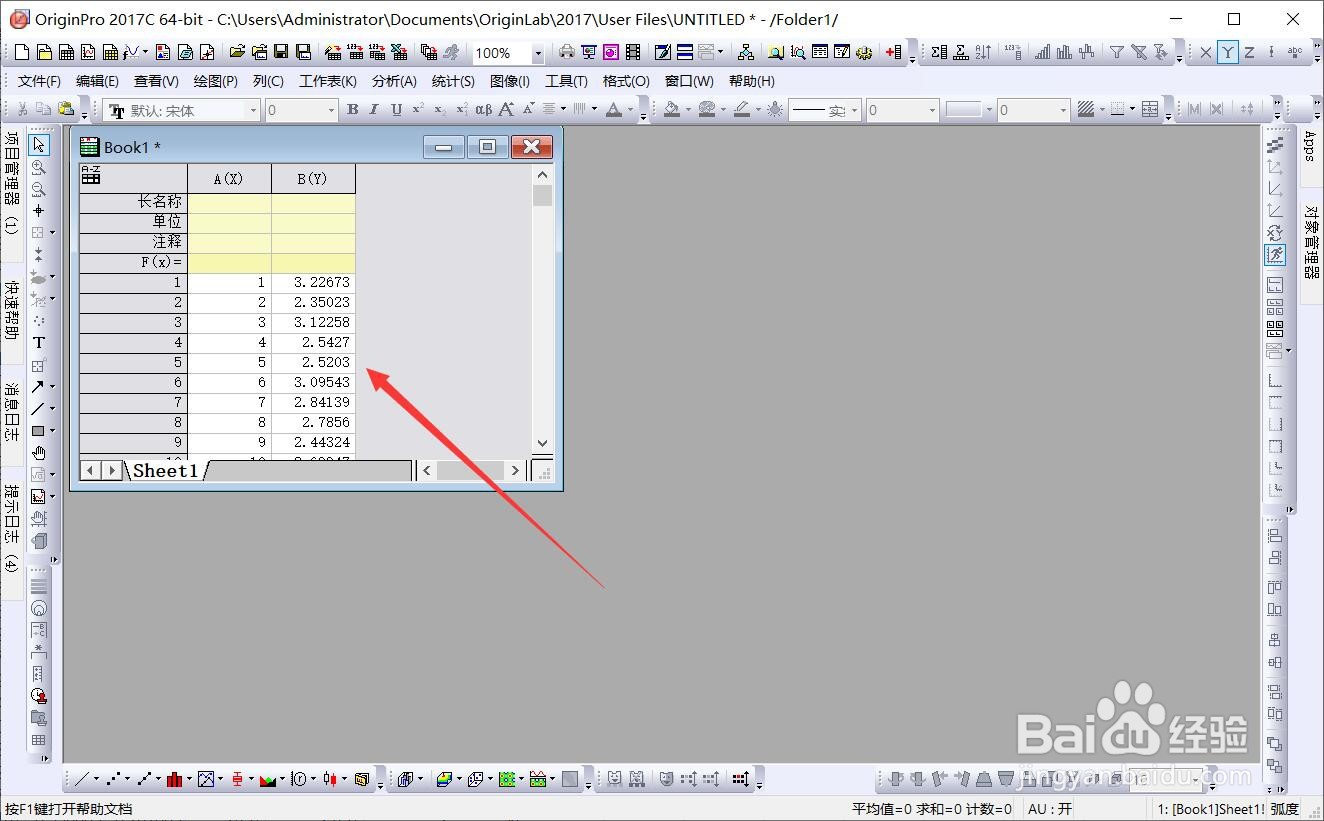Select the Arrow drawing tool
This screenshot has width=1324, height=821.
pyautogui.click(x=38, y=387)
